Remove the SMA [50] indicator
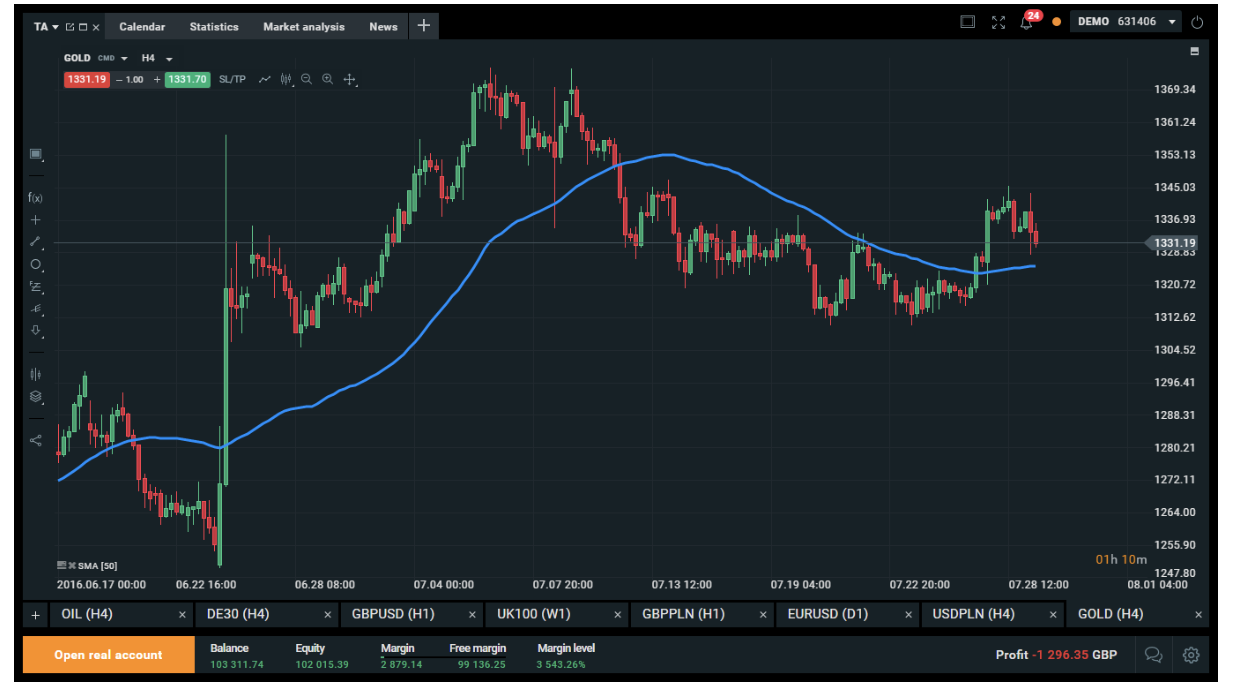 pos(72,566)
